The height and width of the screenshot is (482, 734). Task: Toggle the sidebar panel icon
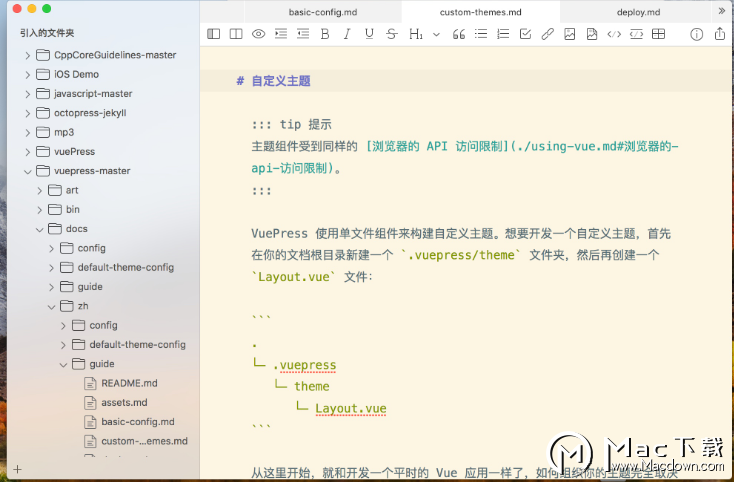pyautogui.click(x=213, y=34)
